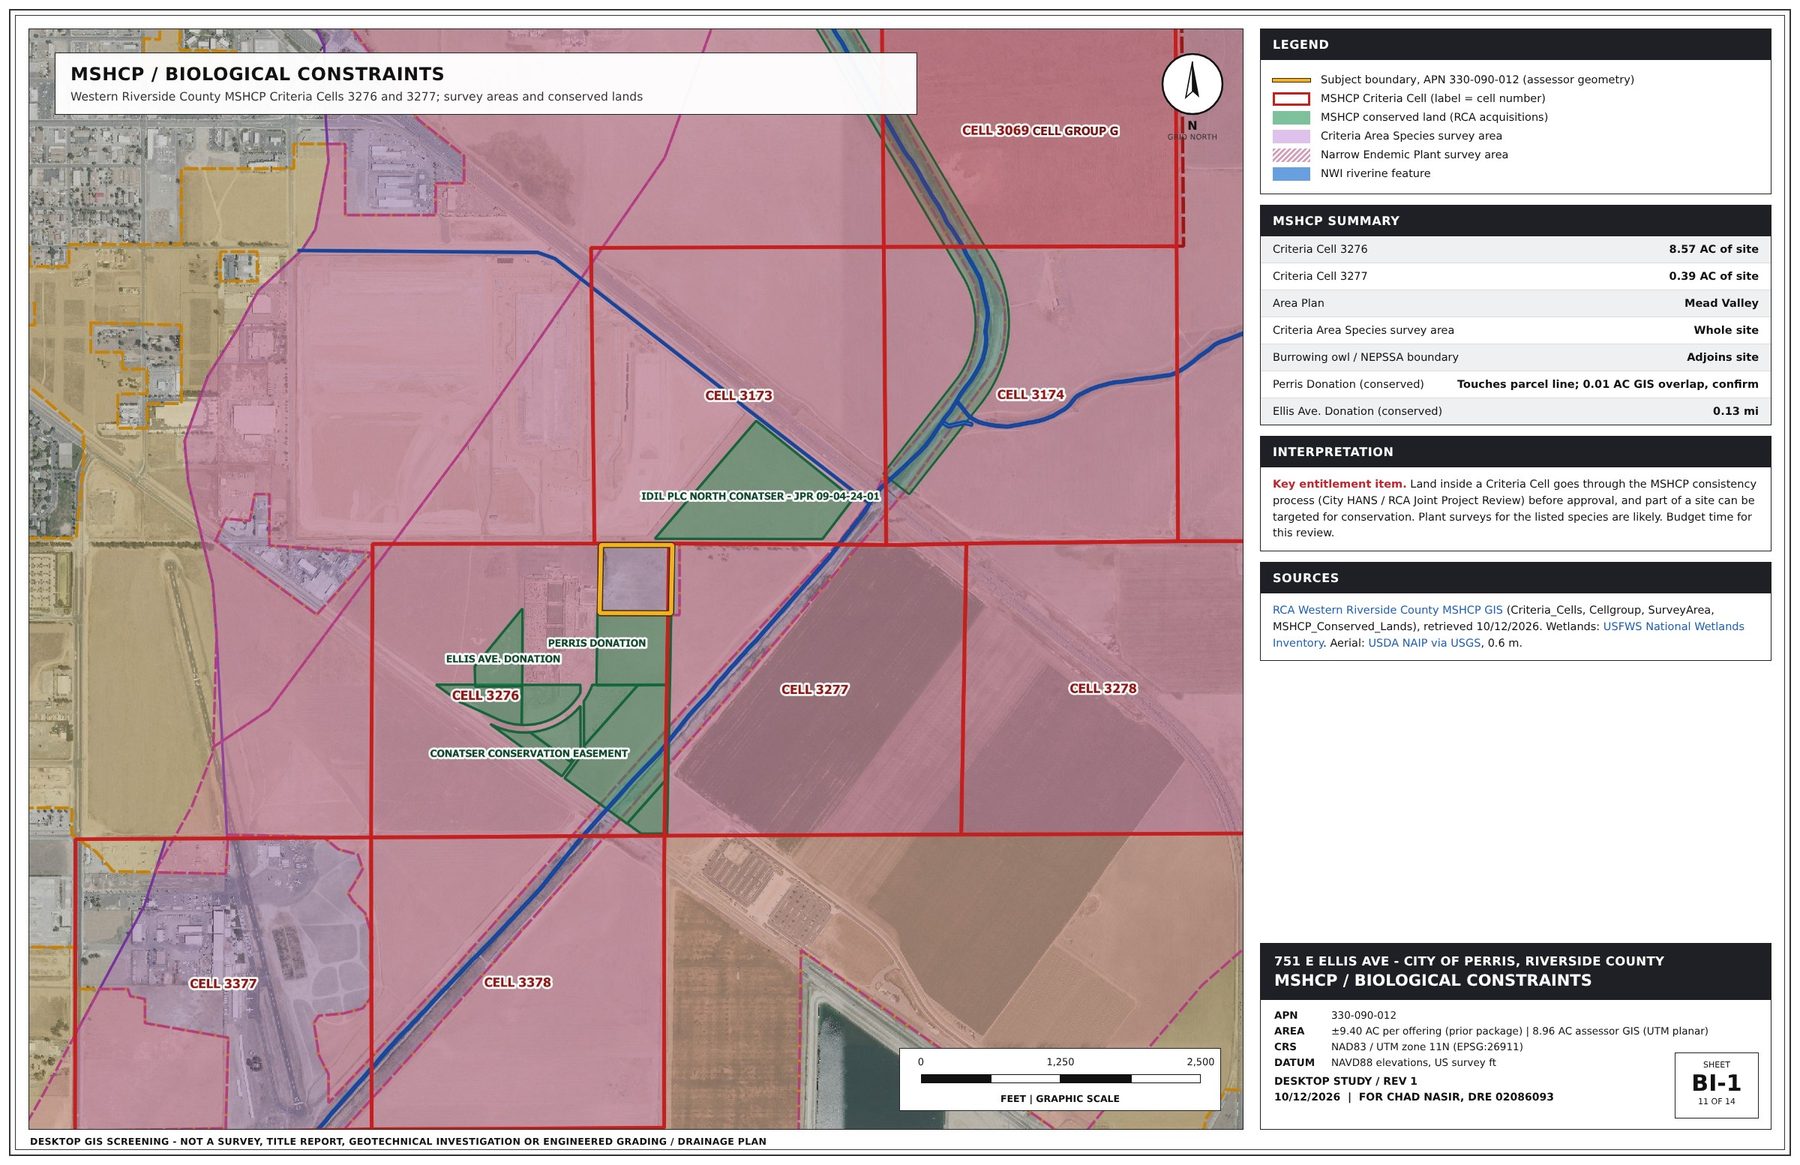Click the CELL 3276 map label
1800x1165 pixels.
(485, 695)
